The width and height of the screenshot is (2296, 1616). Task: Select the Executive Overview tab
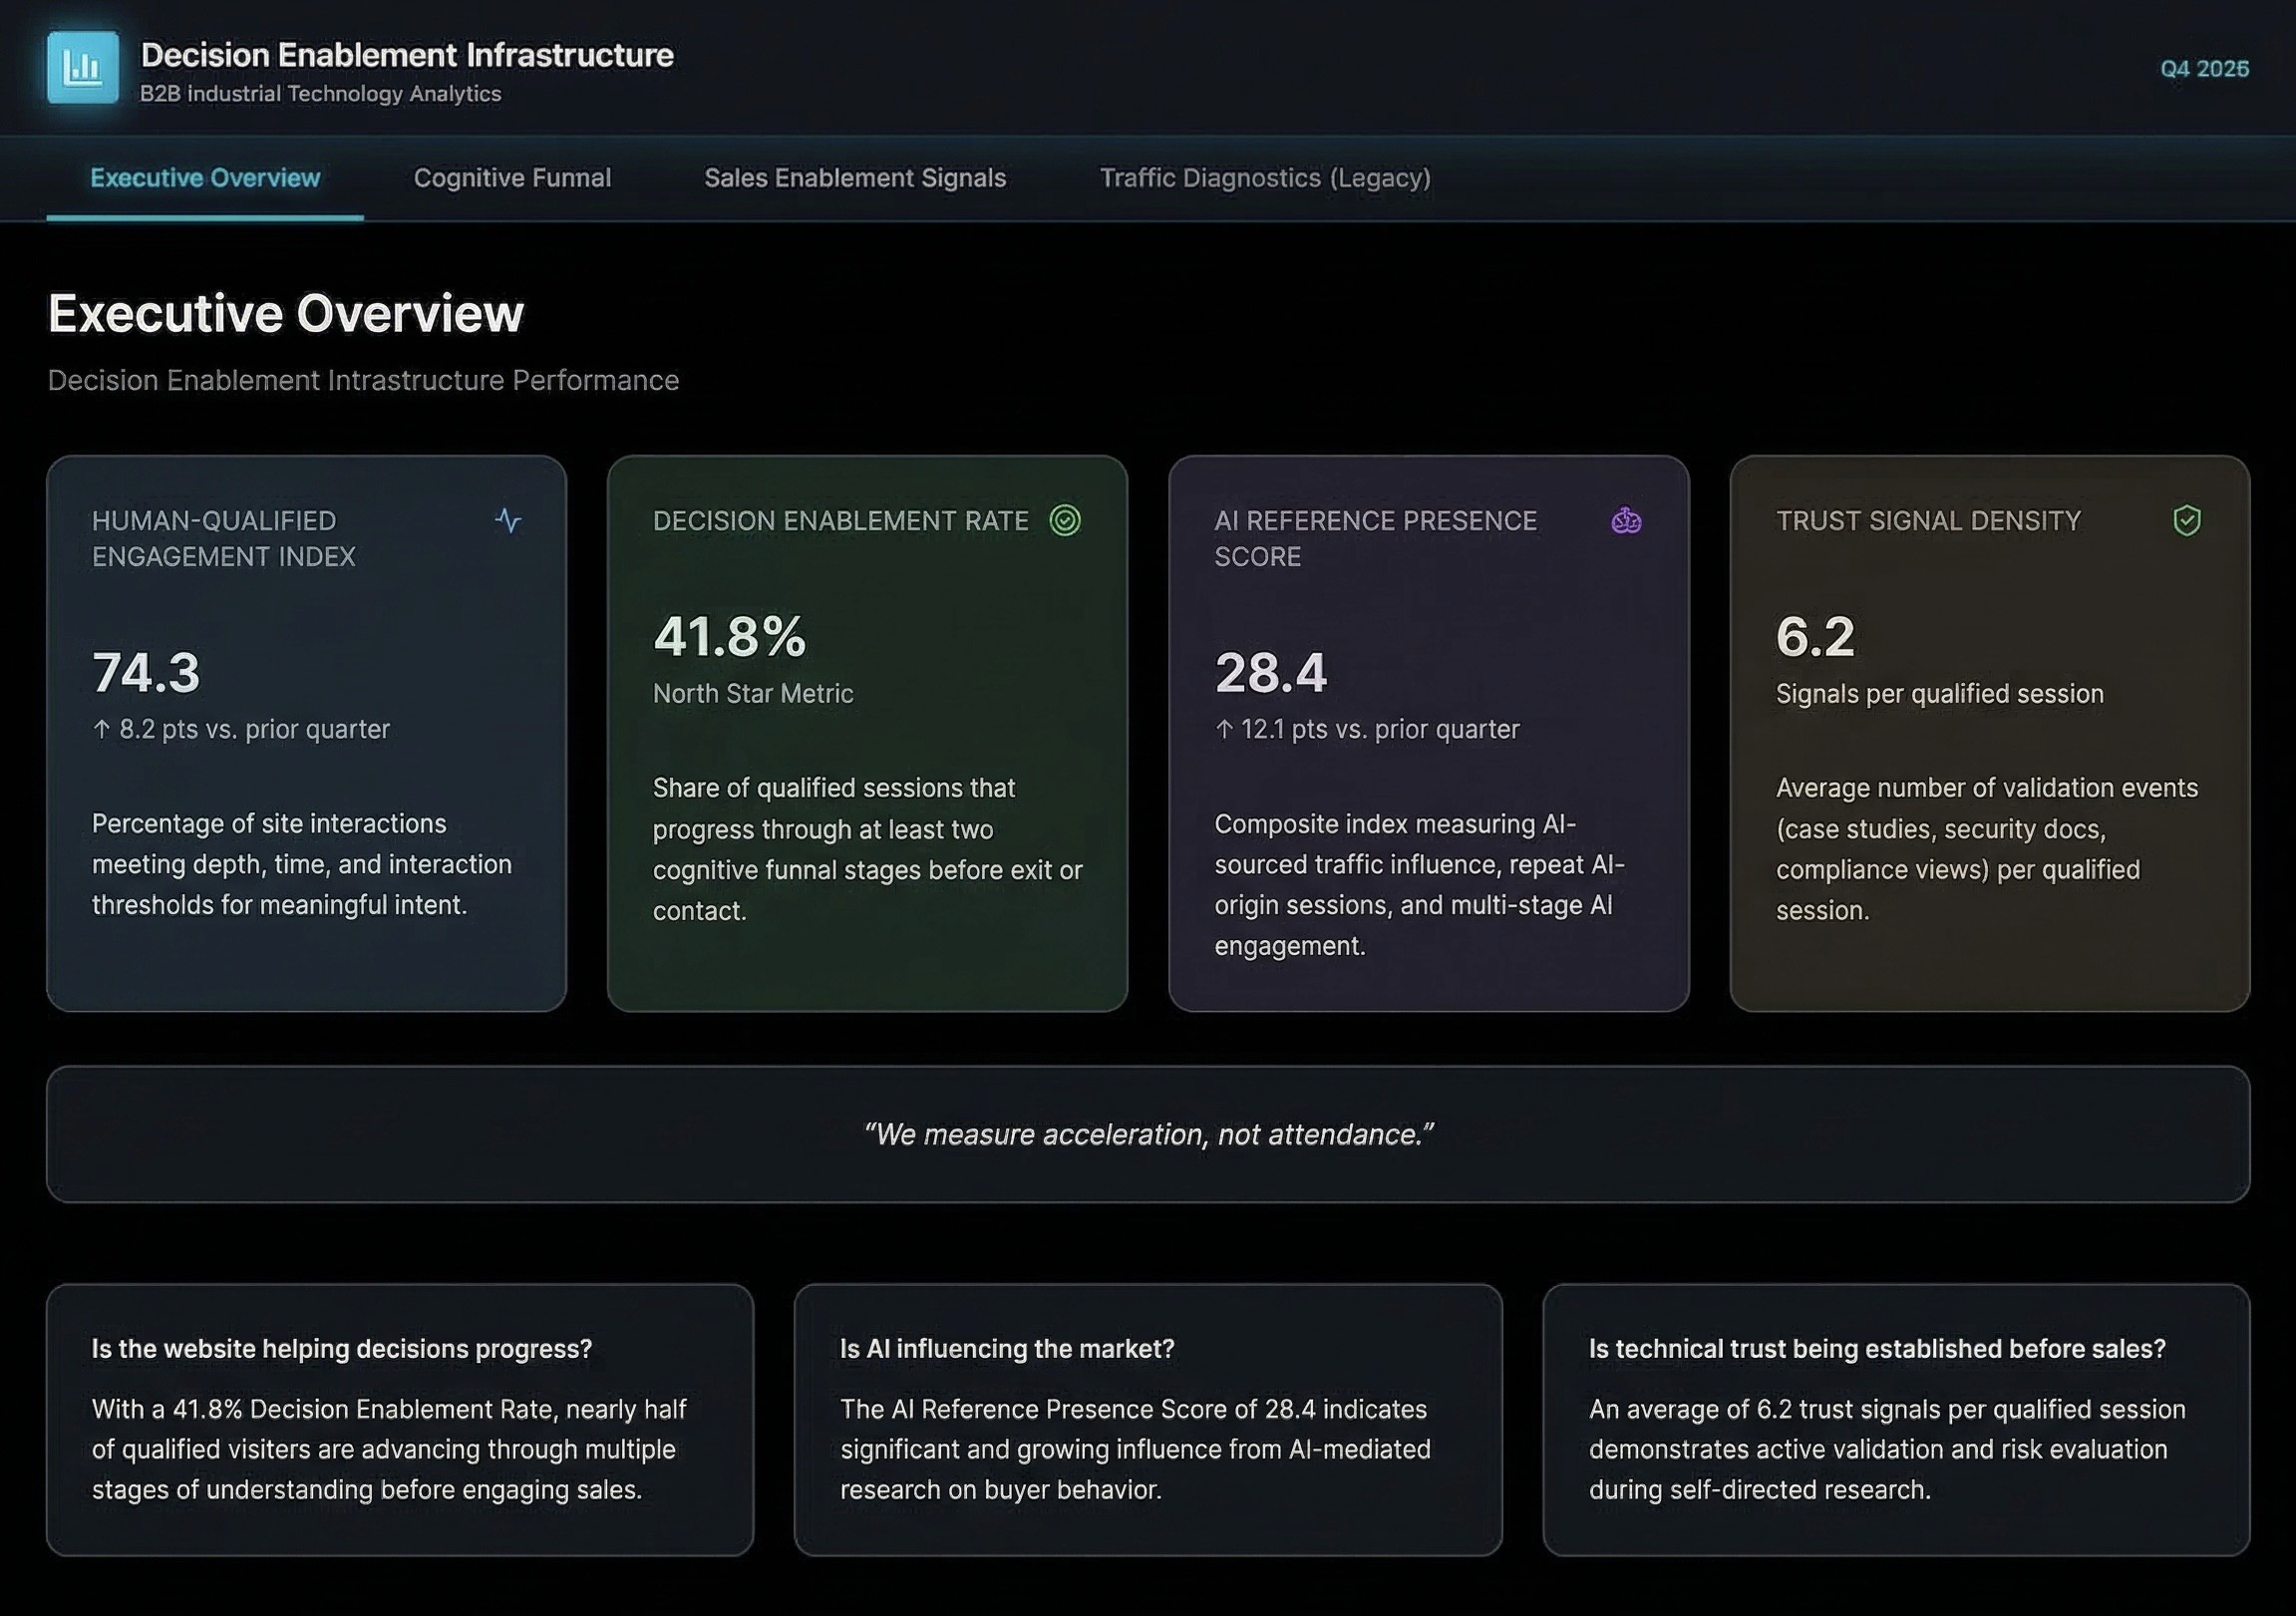[x=205, y=178]
